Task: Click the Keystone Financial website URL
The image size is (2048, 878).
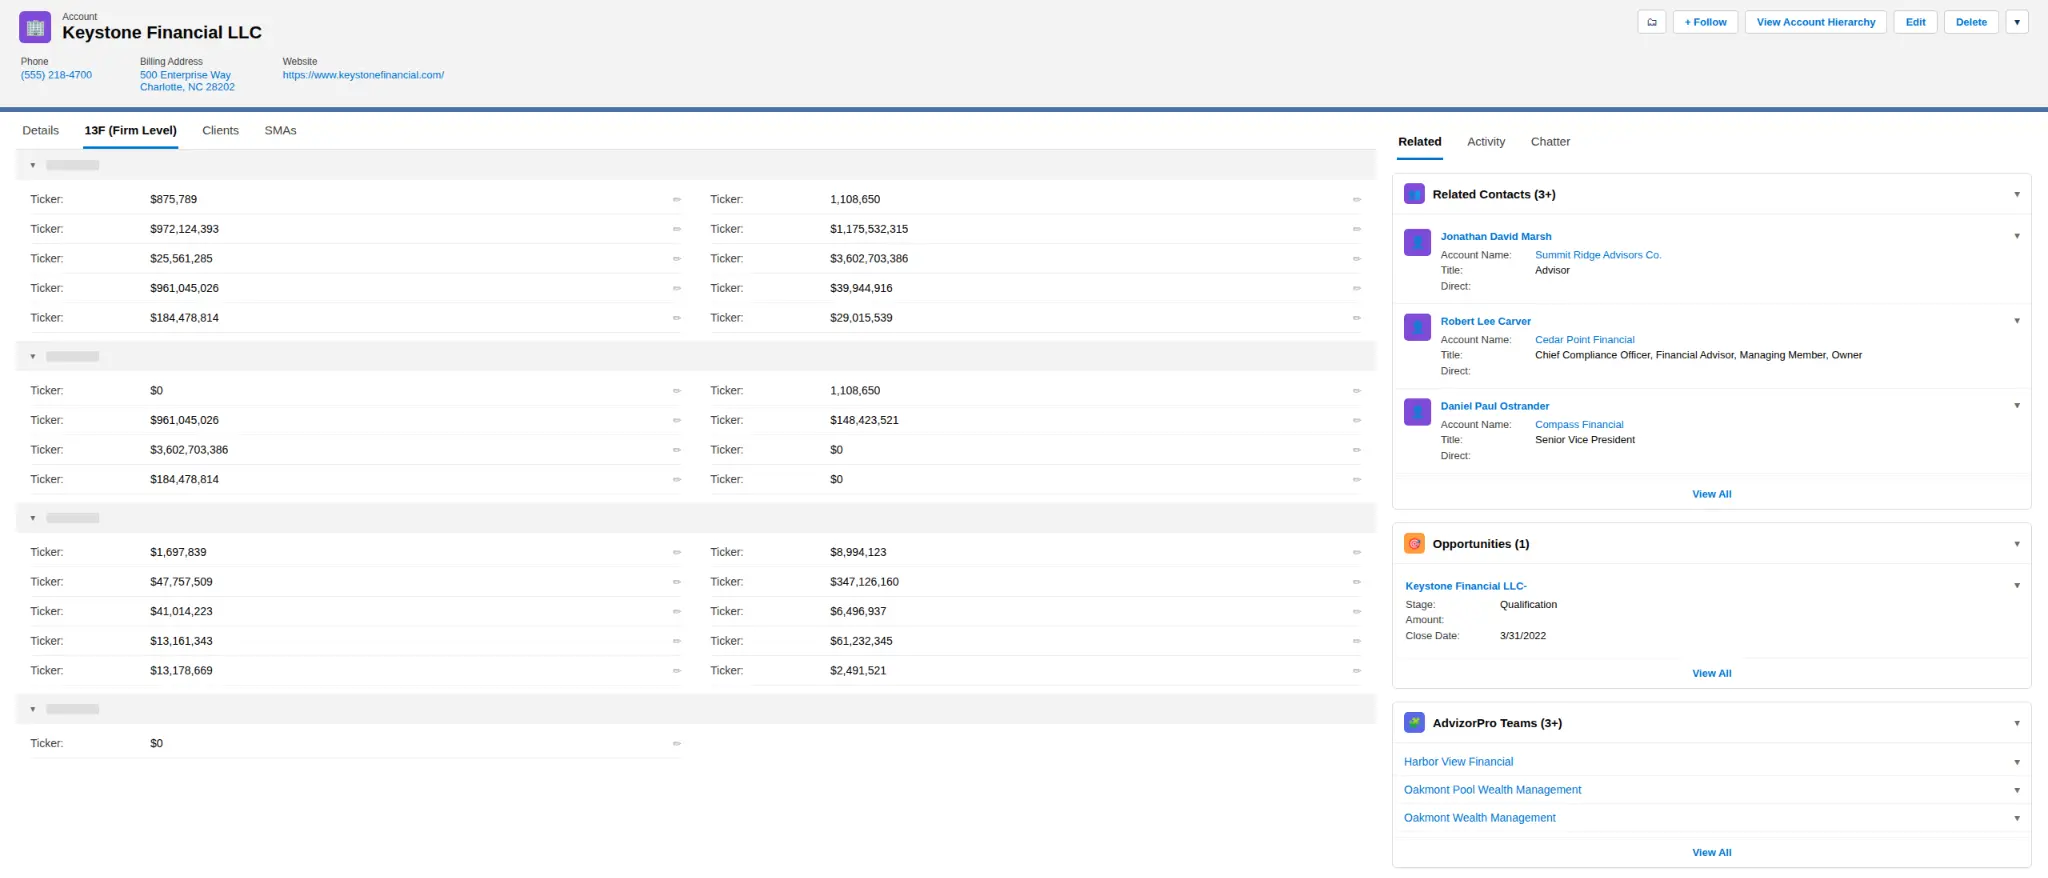Action: [x=363, y=75]
